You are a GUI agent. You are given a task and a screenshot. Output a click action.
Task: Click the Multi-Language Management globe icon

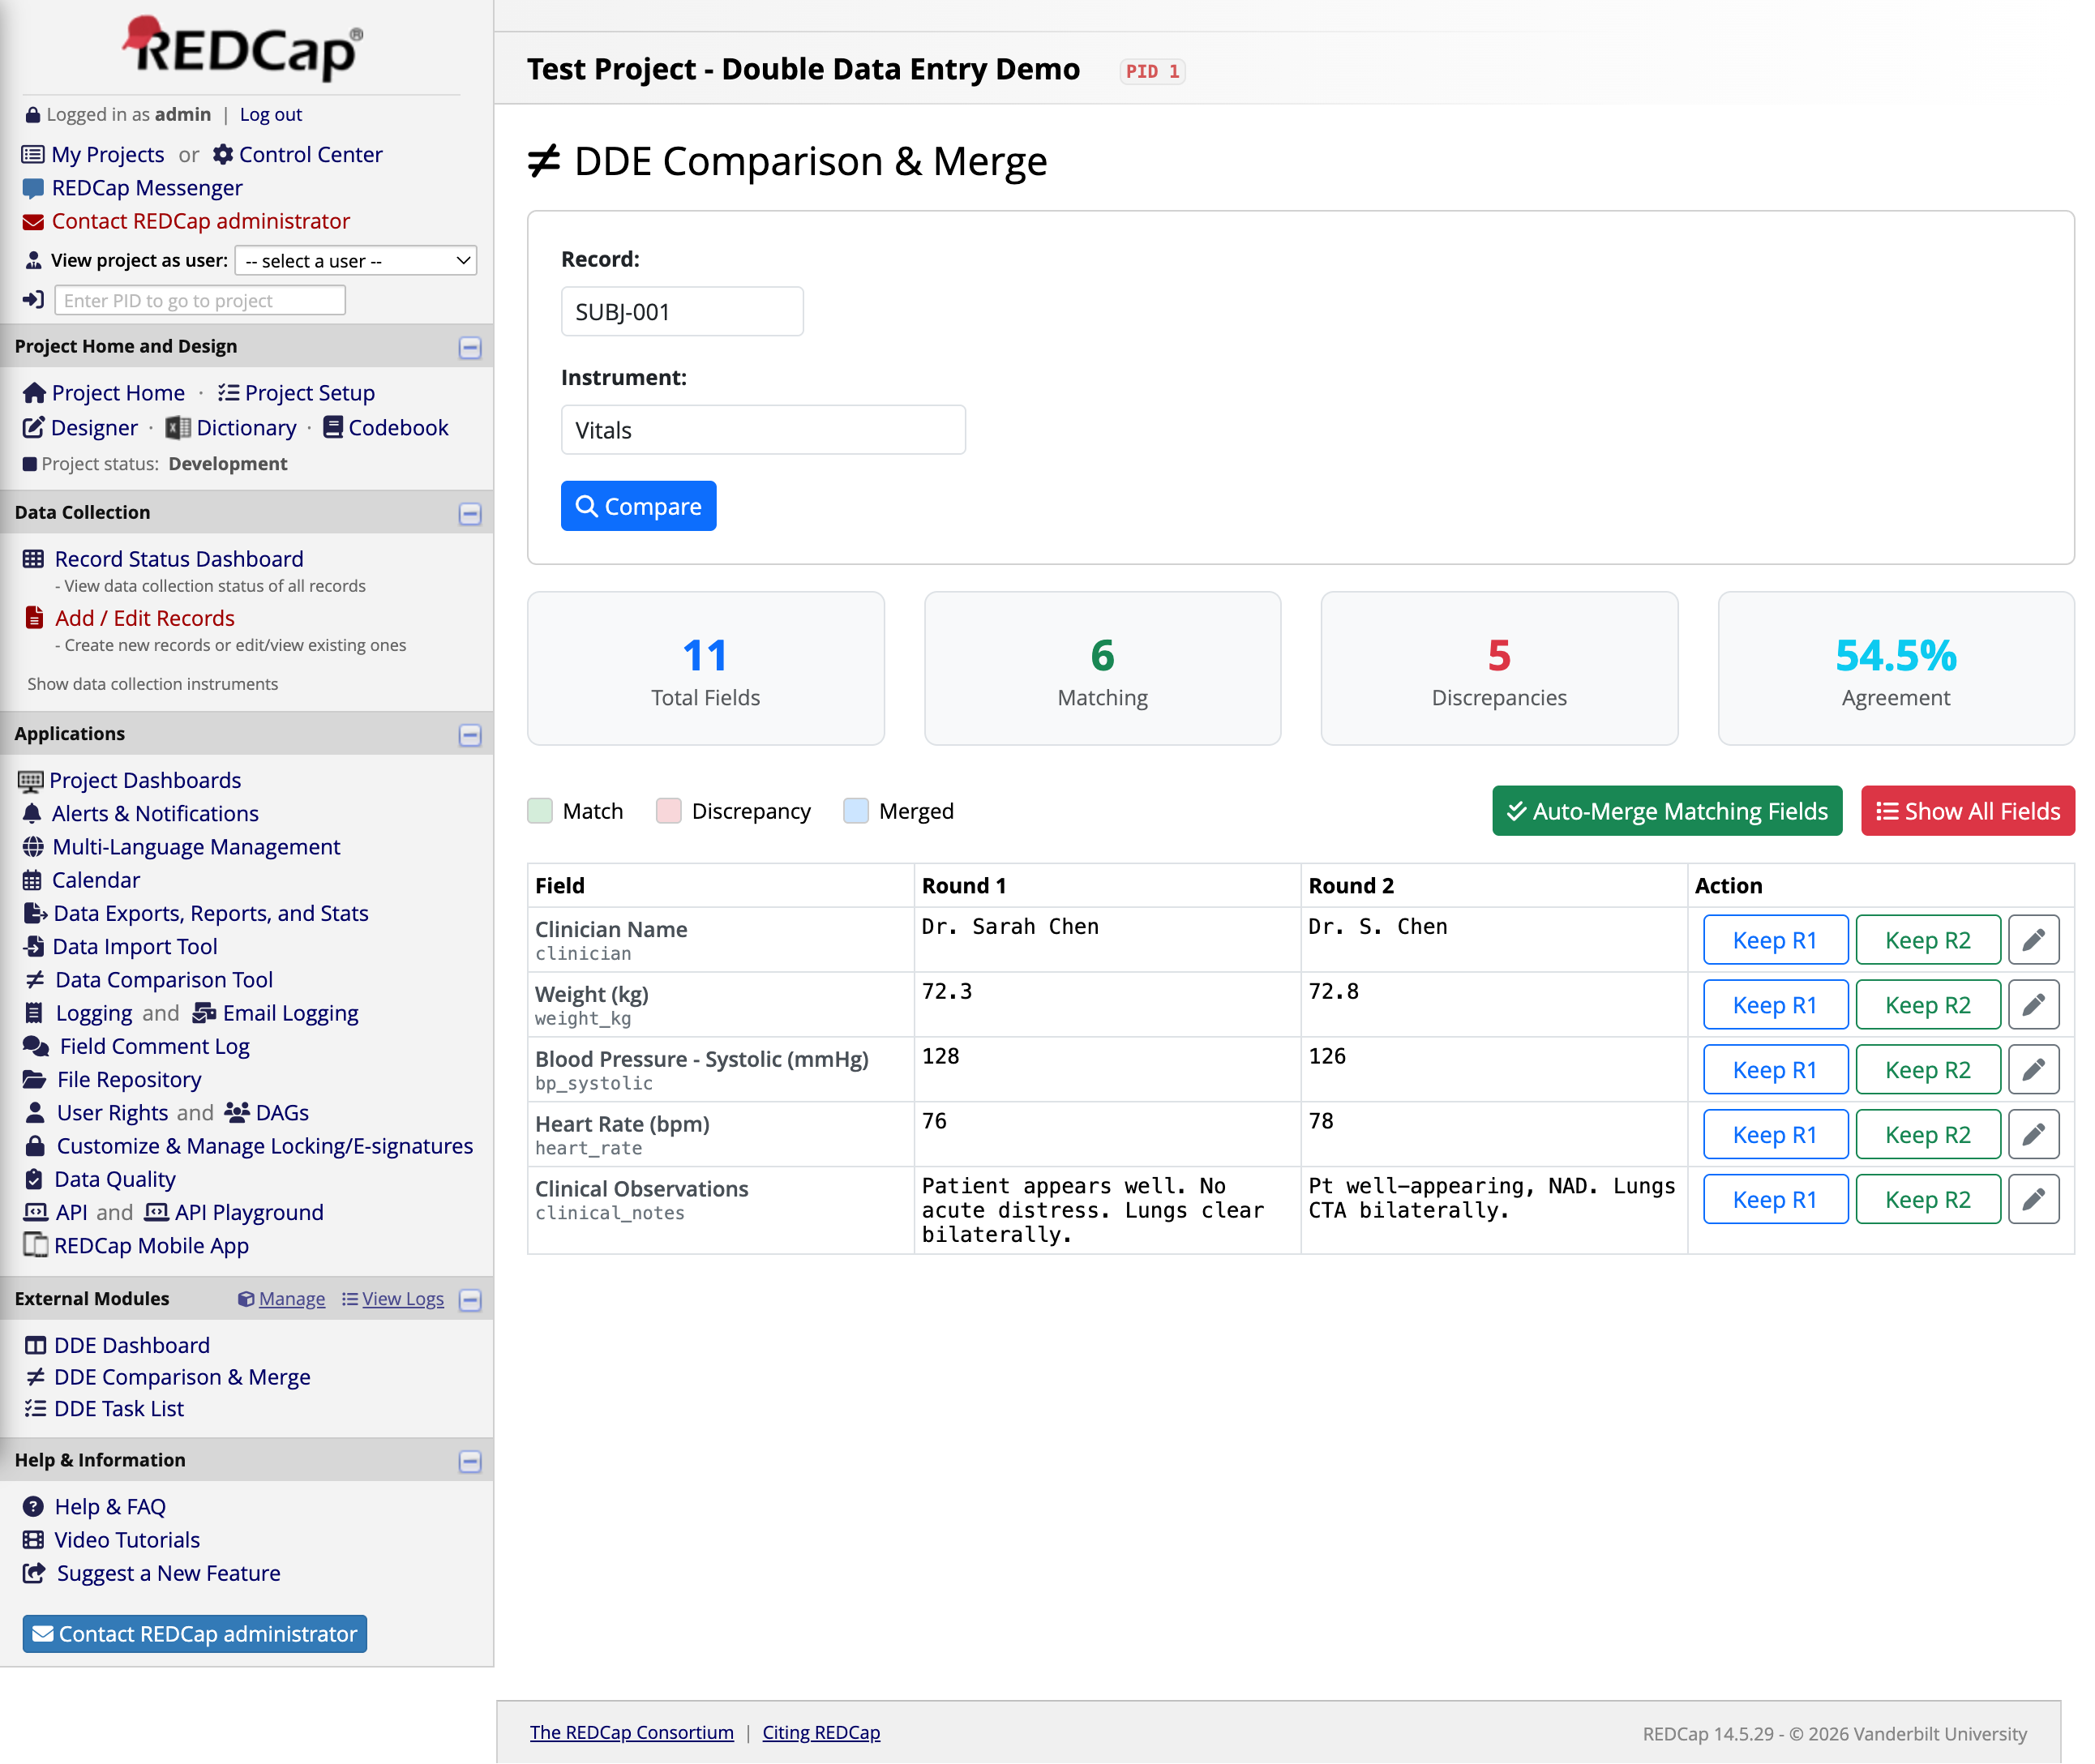point(33,847)
